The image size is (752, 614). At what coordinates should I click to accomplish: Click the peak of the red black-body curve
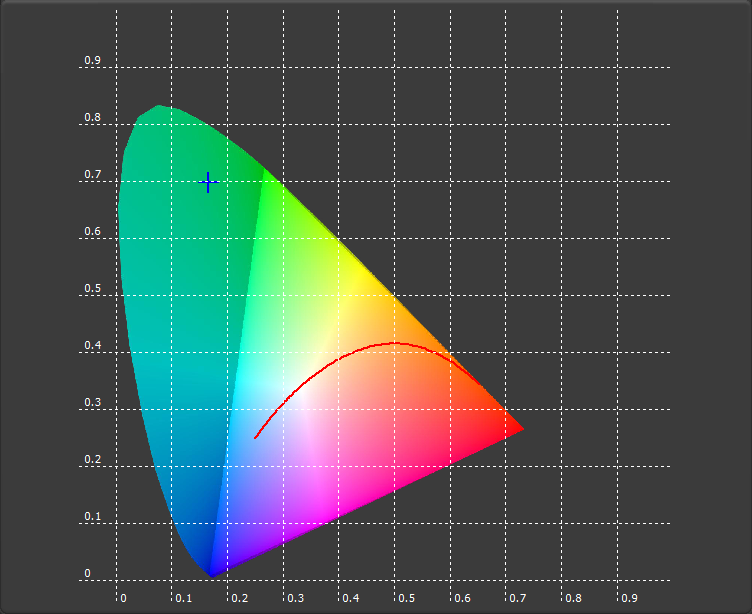(394, 343)
